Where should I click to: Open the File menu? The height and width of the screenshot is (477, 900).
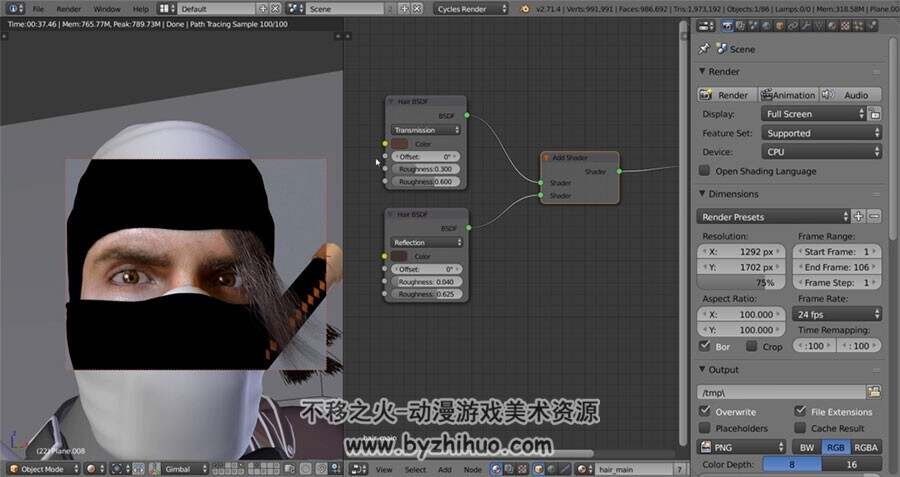38,9
